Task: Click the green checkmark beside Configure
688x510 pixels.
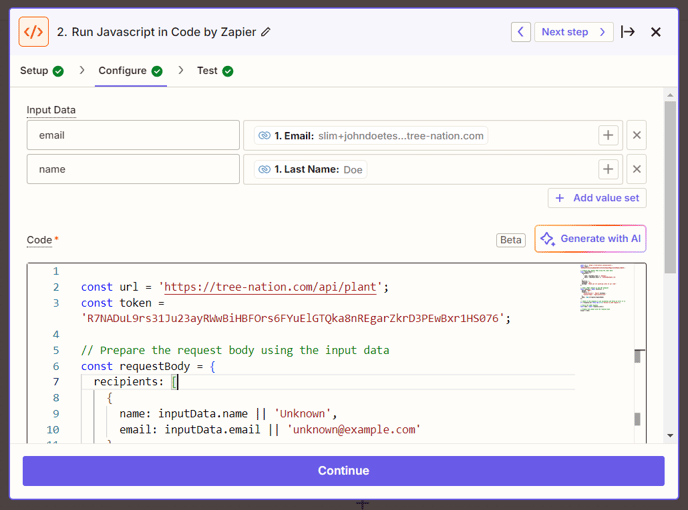Action: point(157,71)
